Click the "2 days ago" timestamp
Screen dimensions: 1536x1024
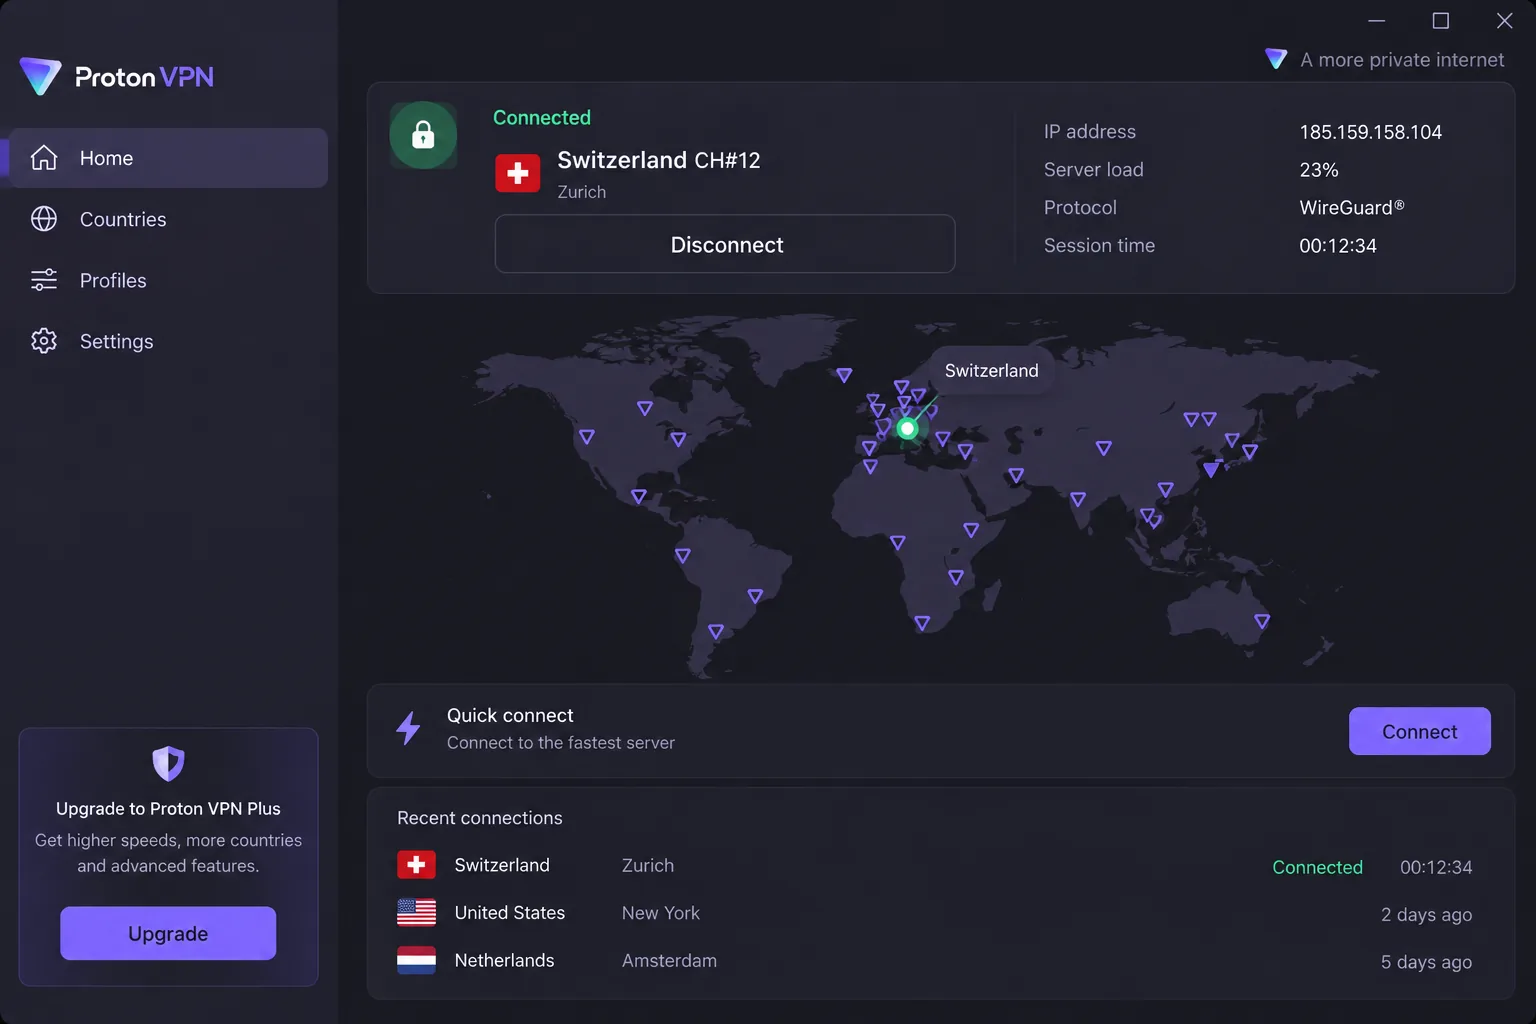pyautogui.click(x=1426, y=915)
